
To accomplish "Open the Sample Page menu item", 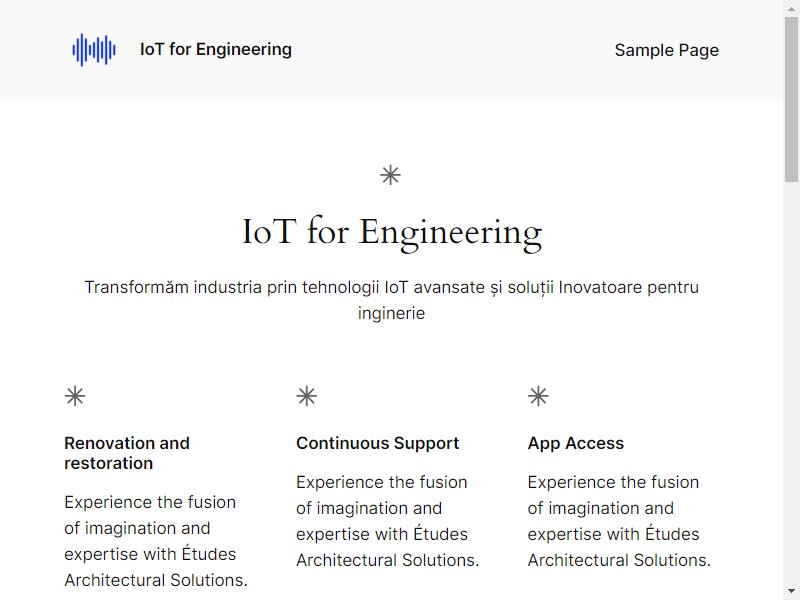I will pos(666,50).
